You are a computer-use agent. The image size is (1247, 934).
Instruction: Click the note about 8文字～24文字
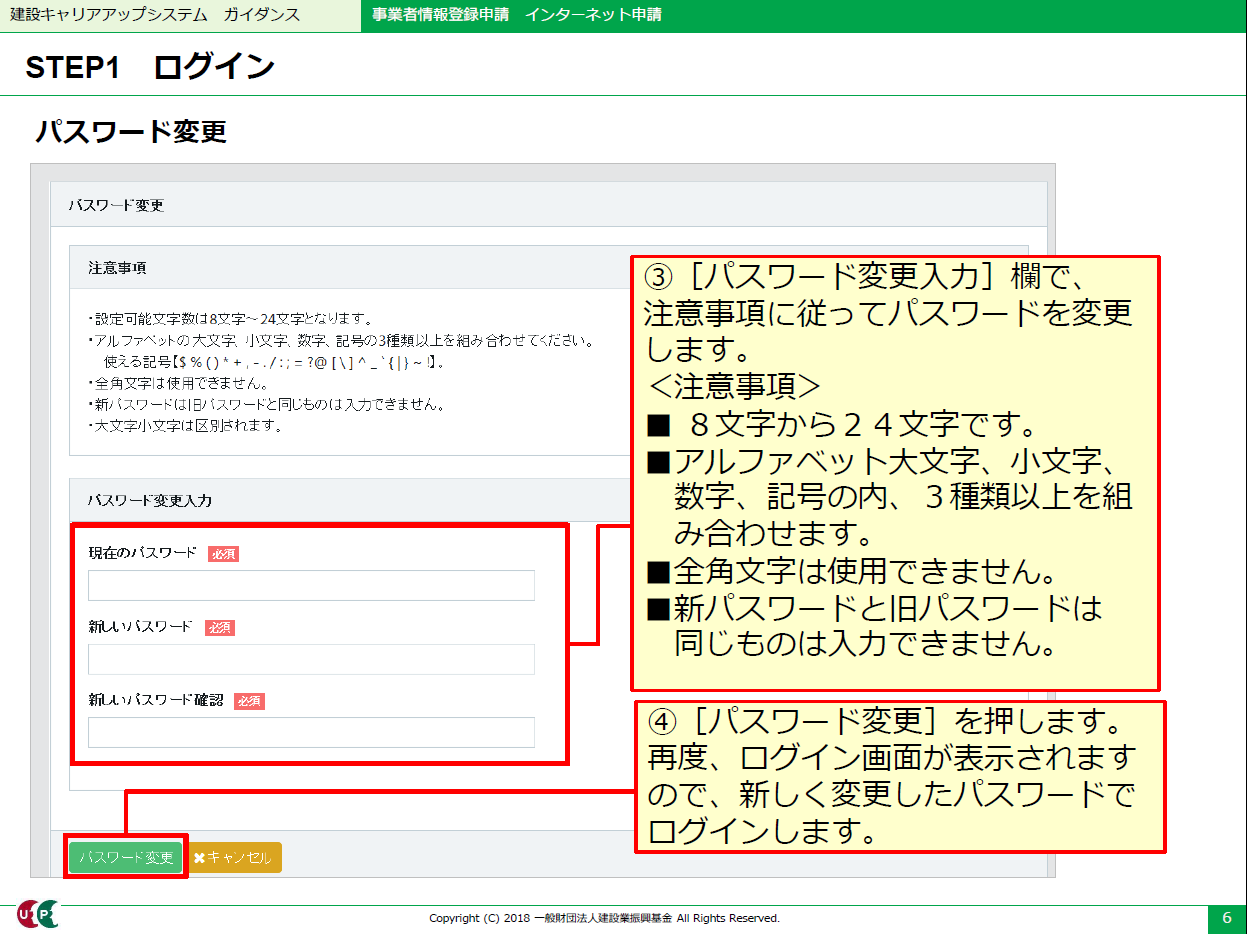pyautogui.click(x=229, y=320)
